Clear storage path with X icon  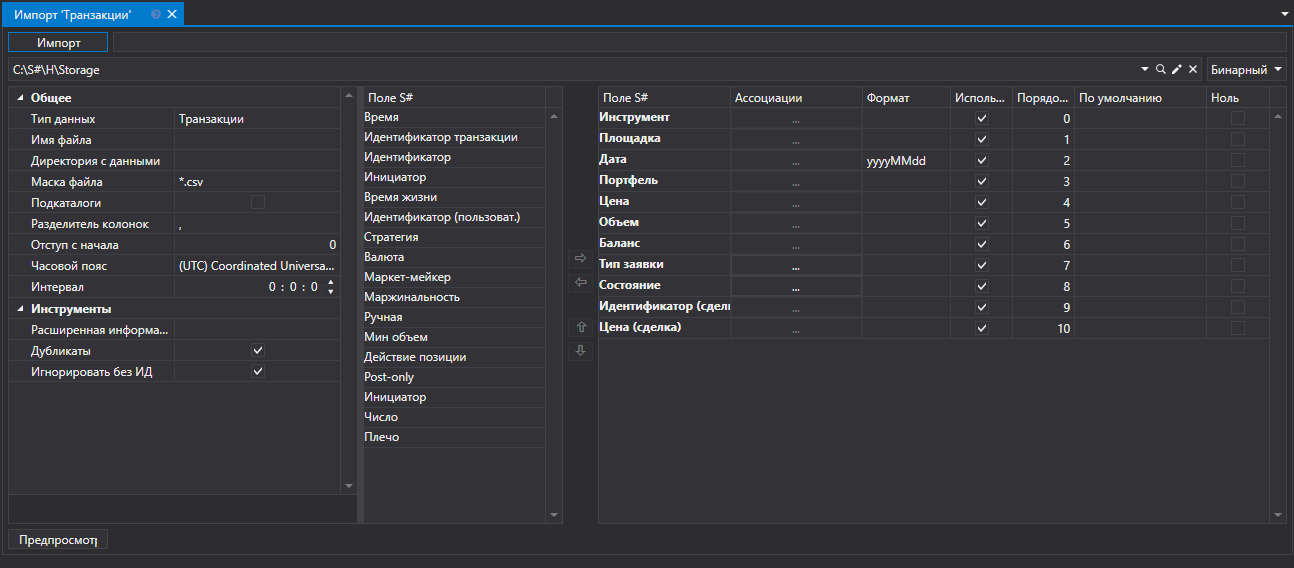[x=1192, y=70]
